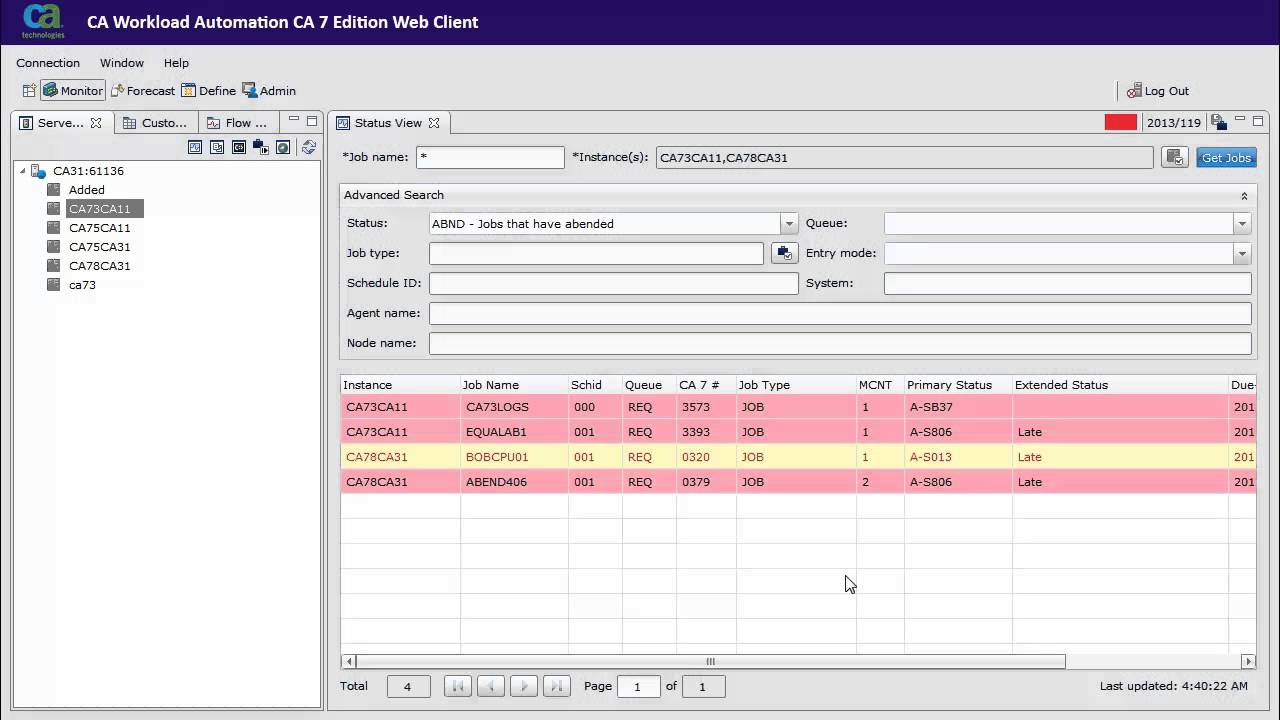Click the first server panel toolbar icon

coord(195,147)
